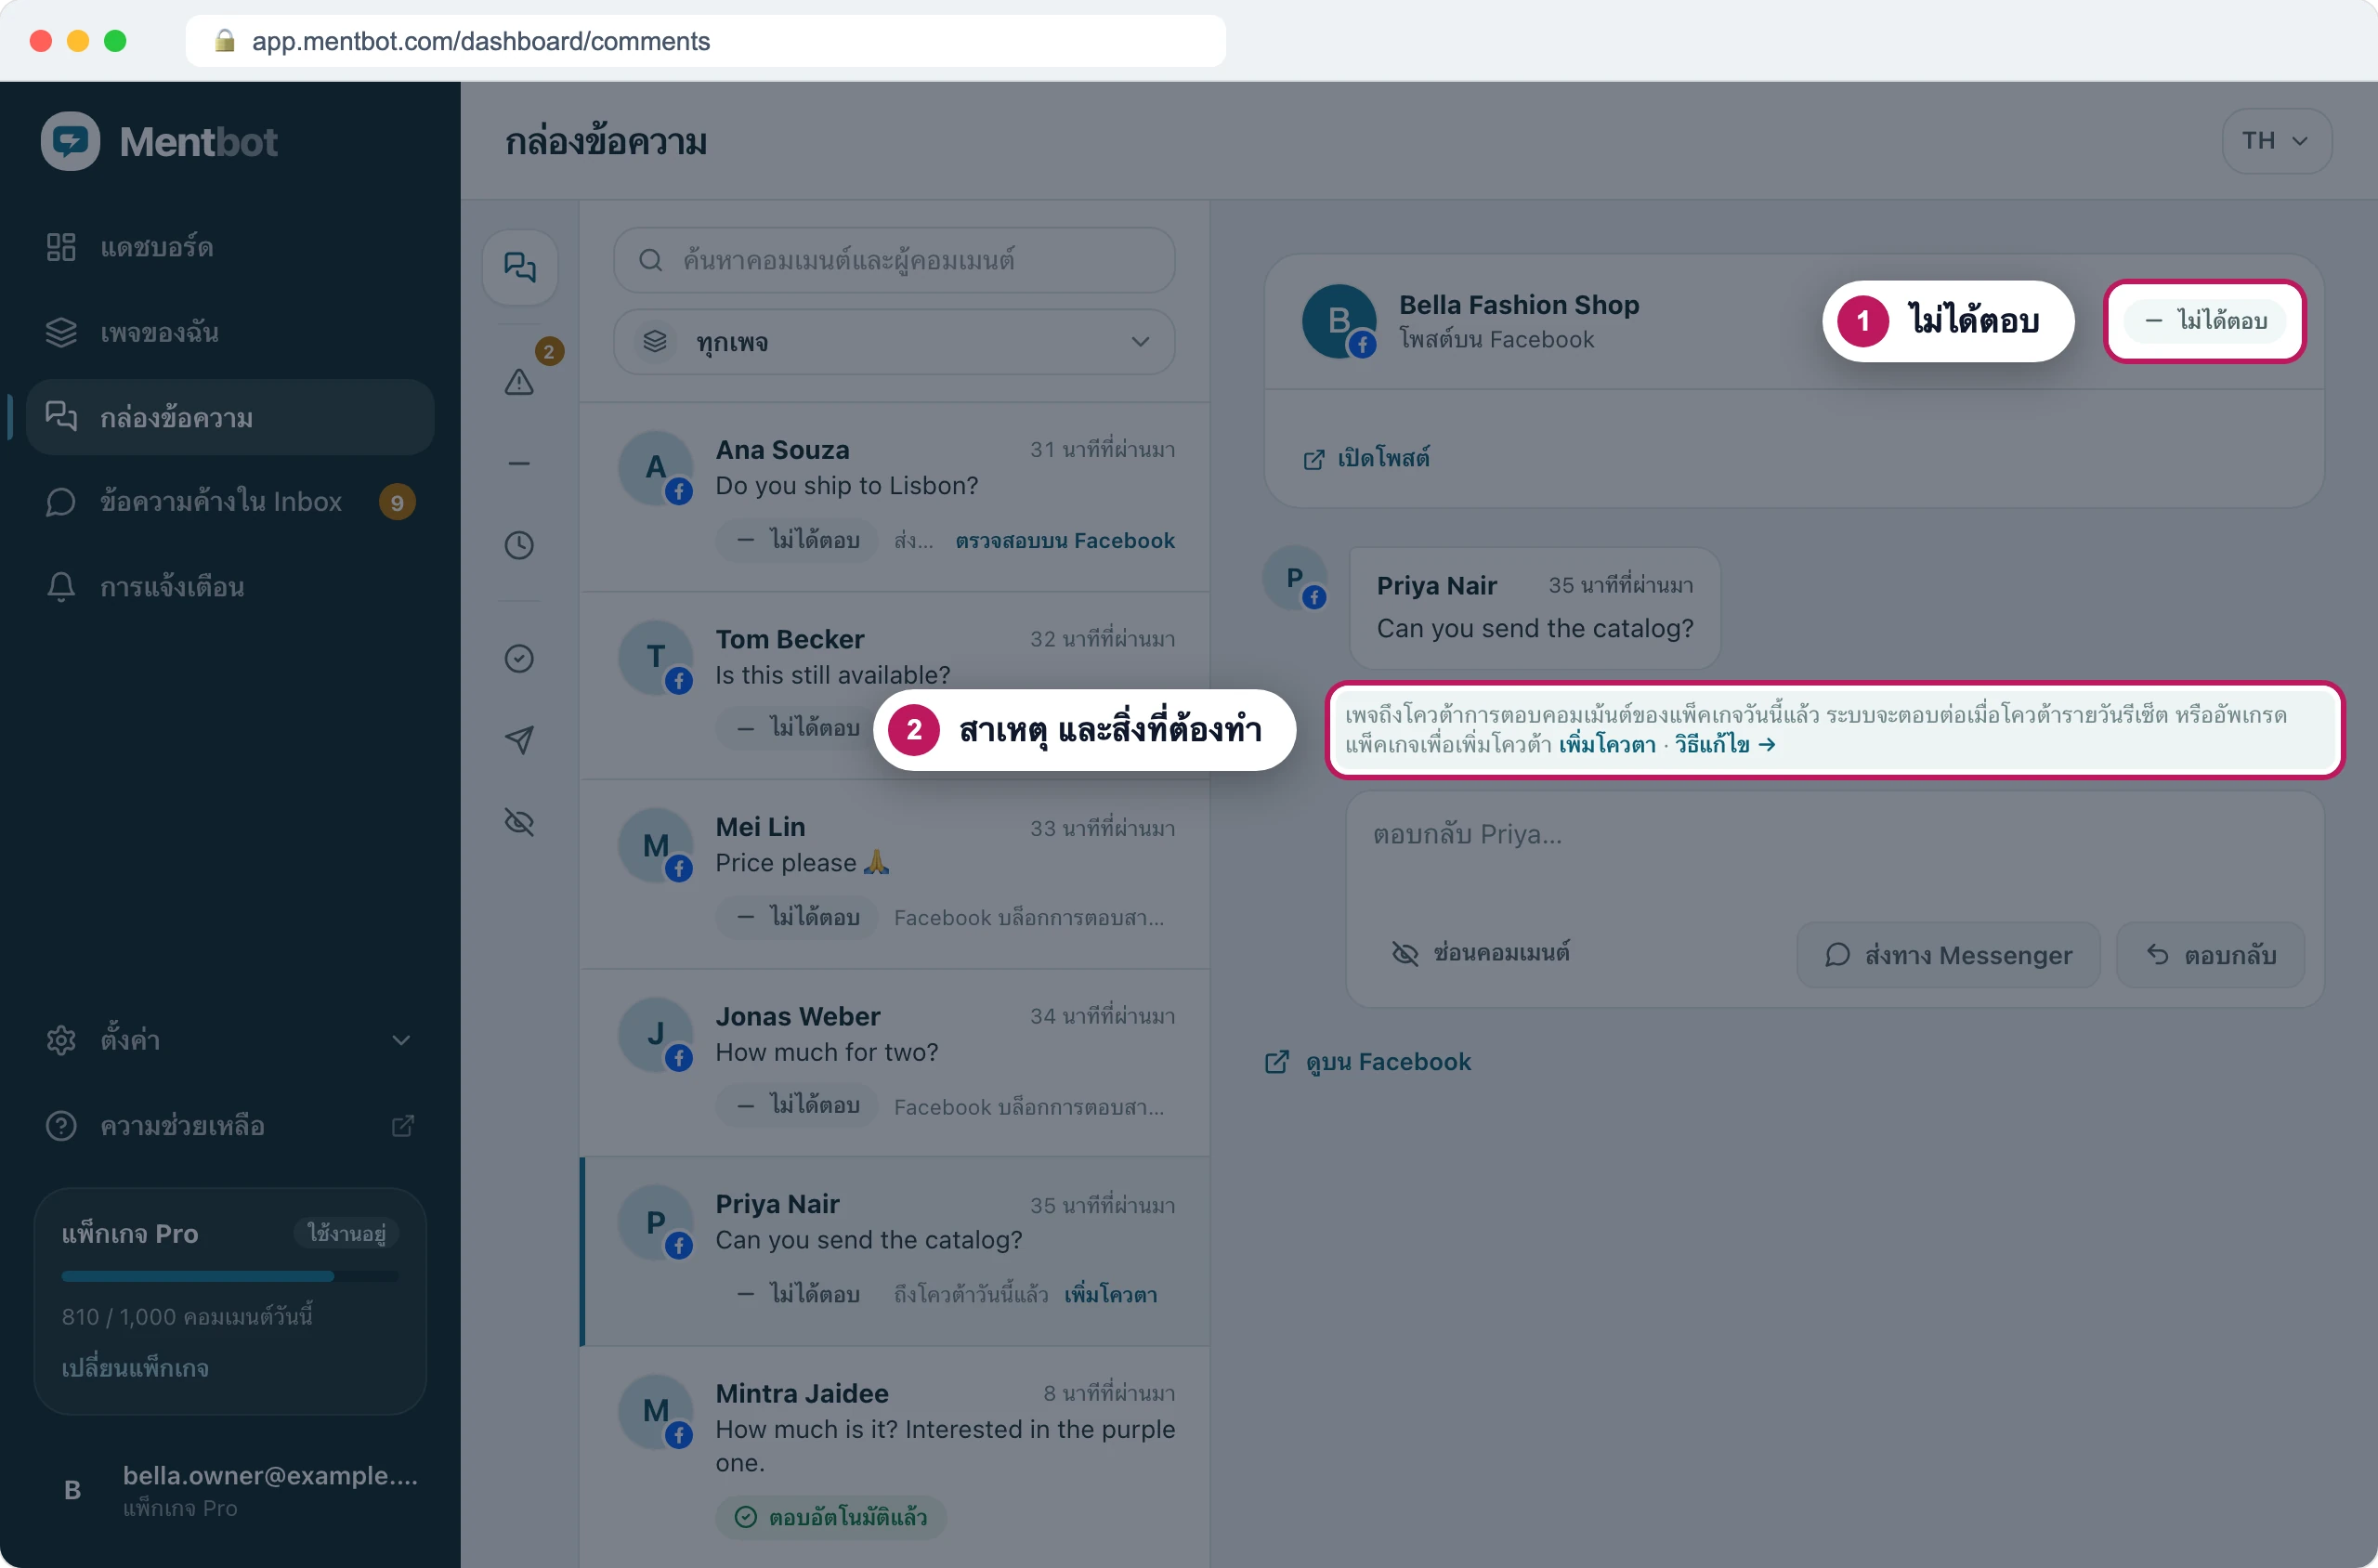Viewport: 2378px width, 1568px height.
Task: Click ส่งทาง Messenger button
Action: pyautogui.click(x=1948, y=955)
